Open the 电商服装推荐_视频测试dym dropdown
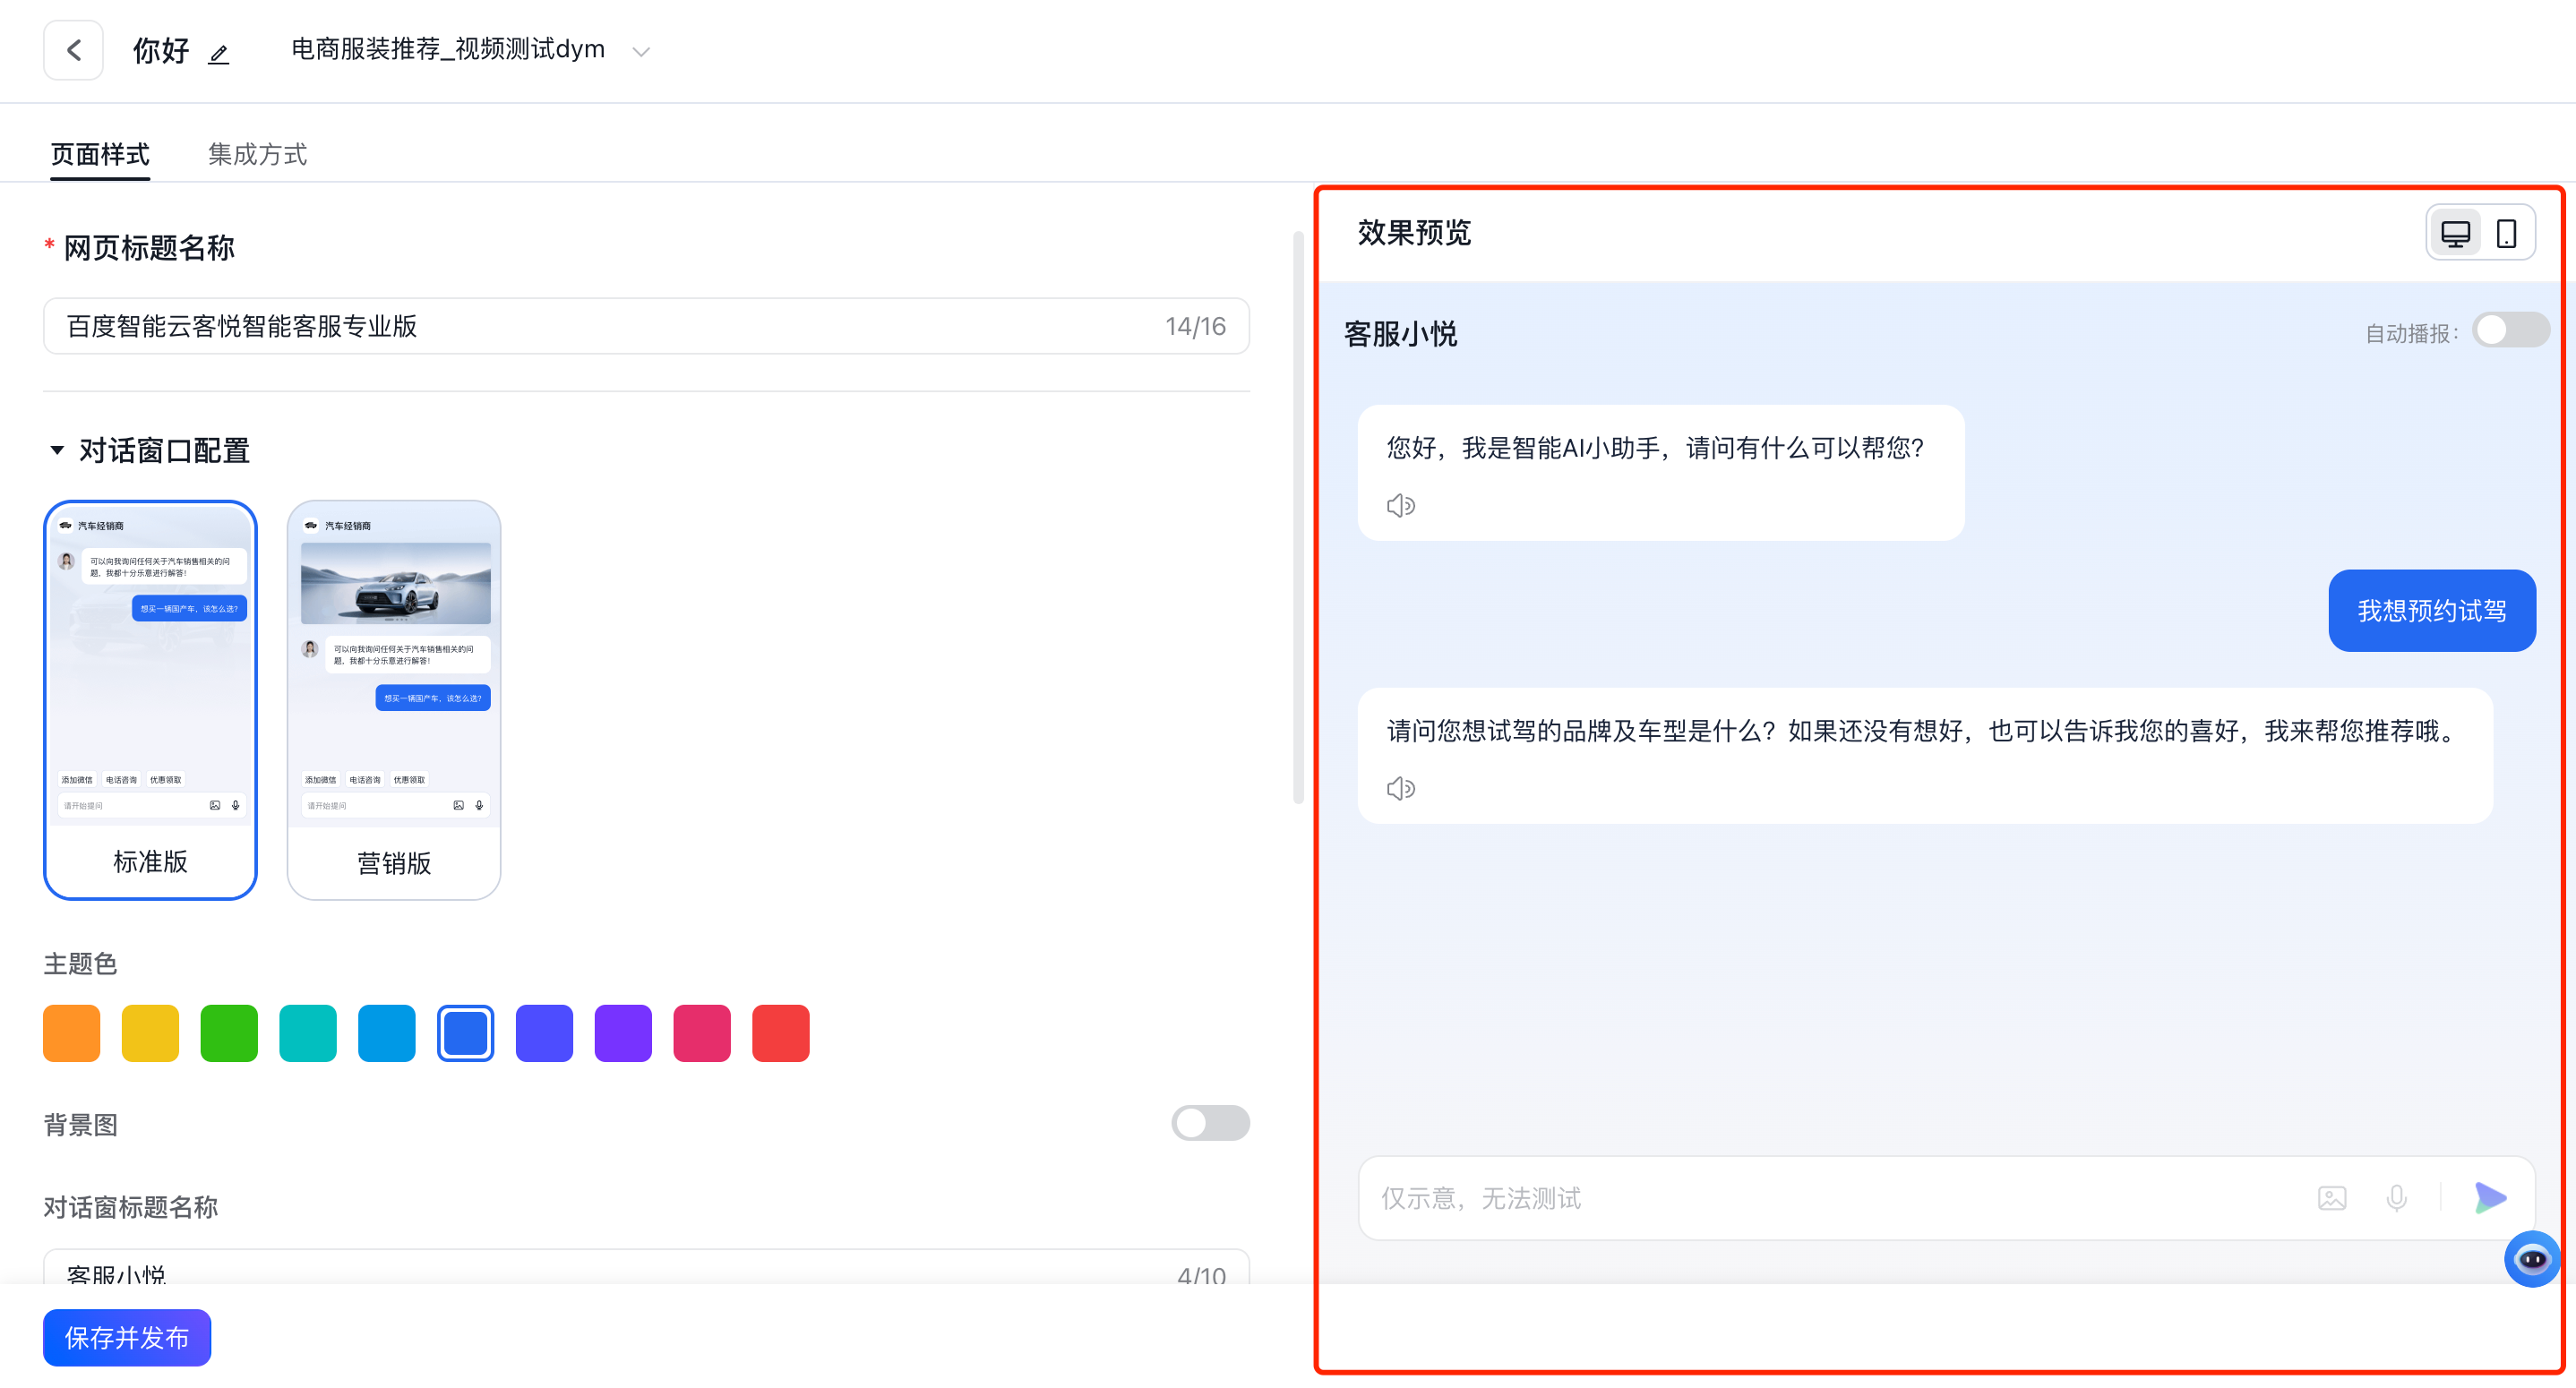Image resolution: width=2576 pixels, height=1388 pixels. pos(641,50)
